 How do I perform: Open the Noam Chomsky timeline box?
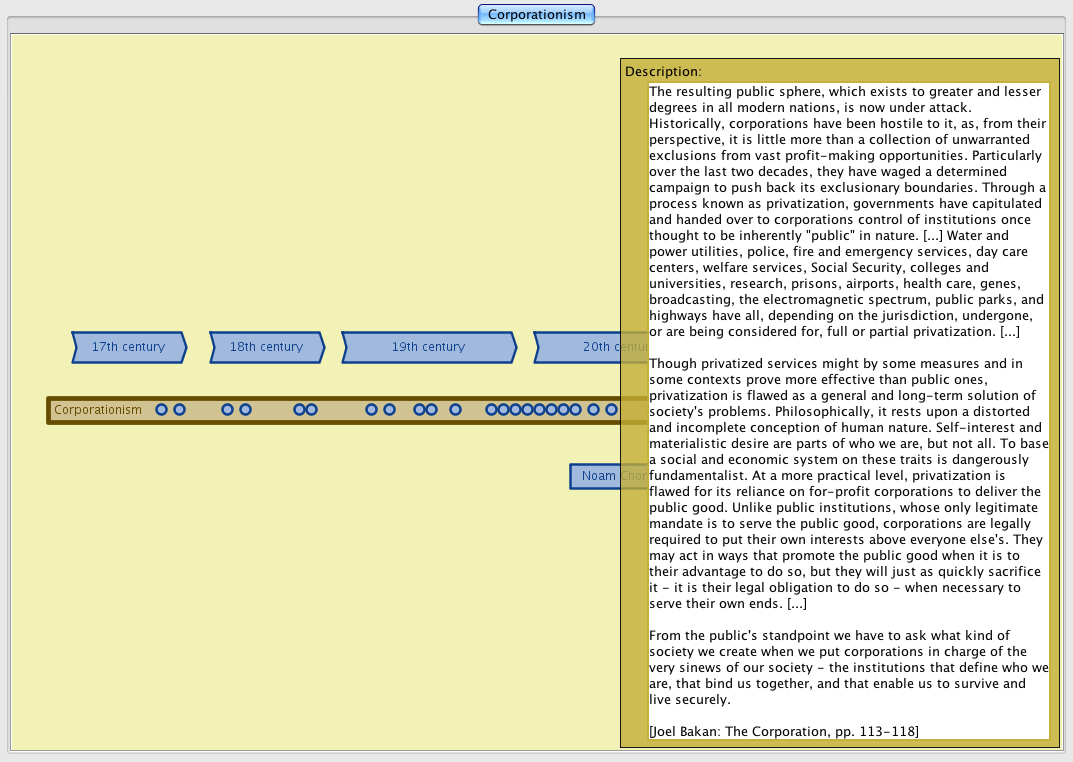595,476
